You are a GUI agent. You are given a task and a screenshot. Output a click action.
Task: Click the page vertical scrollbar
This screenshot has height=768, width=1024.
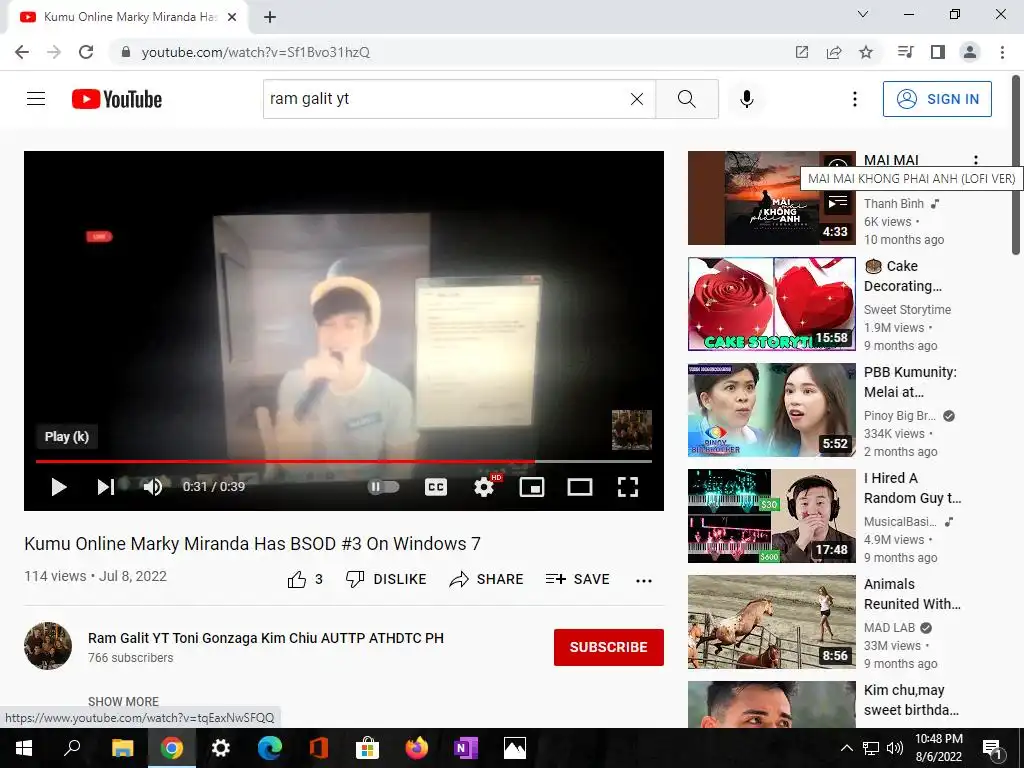pyautogui.click(x=1016, y=165)
